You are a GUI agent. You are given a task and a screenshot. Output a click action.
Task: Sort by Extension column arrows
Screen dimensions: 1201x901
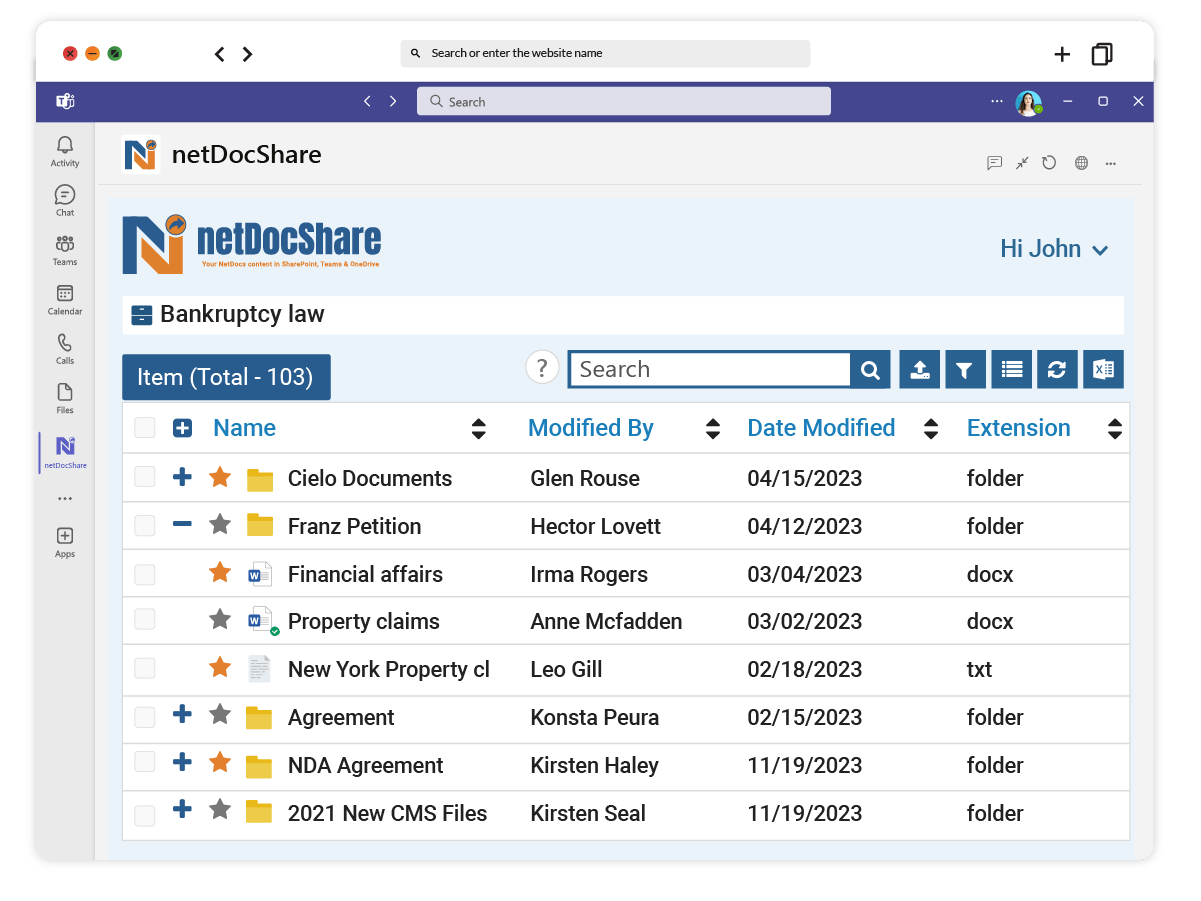pyautogui.click(x=1115, y=429)
